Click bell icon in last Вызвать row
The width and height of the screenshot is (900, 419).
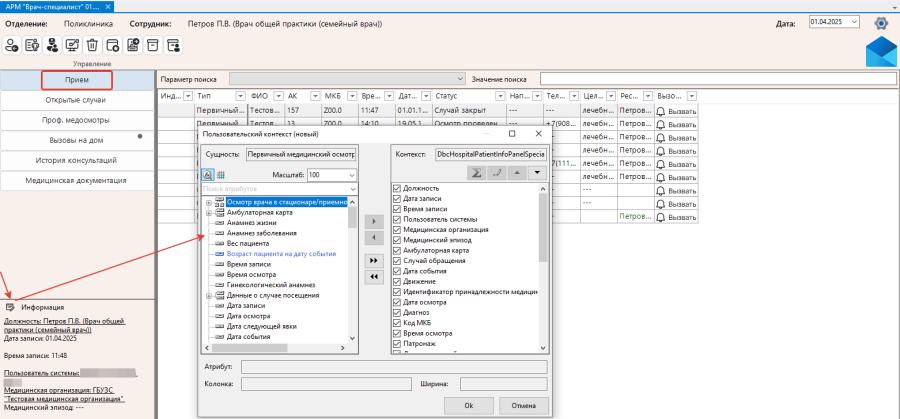pyautogui.click(x=661, y=218)
